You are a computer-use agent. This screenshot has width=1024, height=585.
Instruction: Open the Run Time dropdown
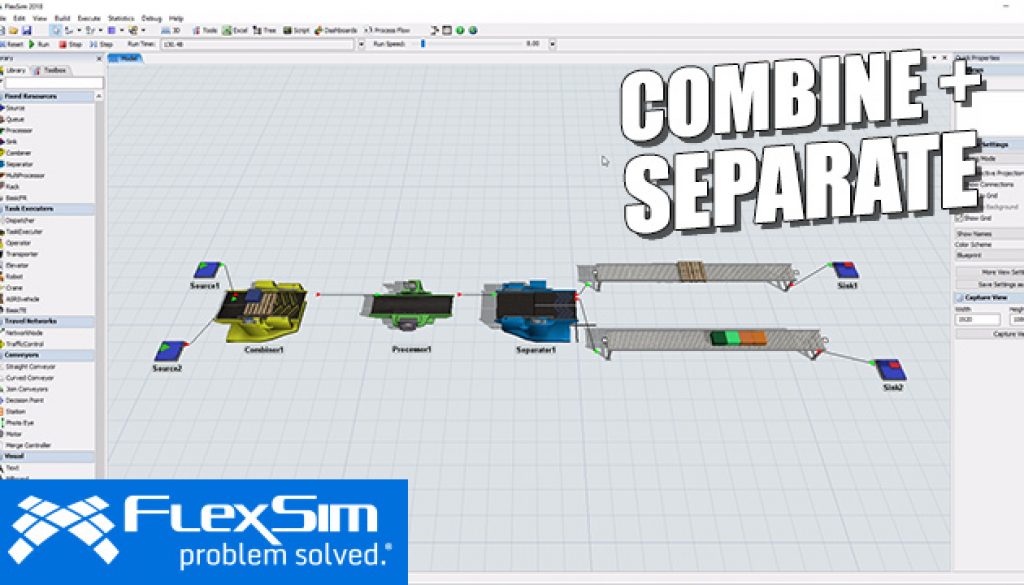pos(363,46)
